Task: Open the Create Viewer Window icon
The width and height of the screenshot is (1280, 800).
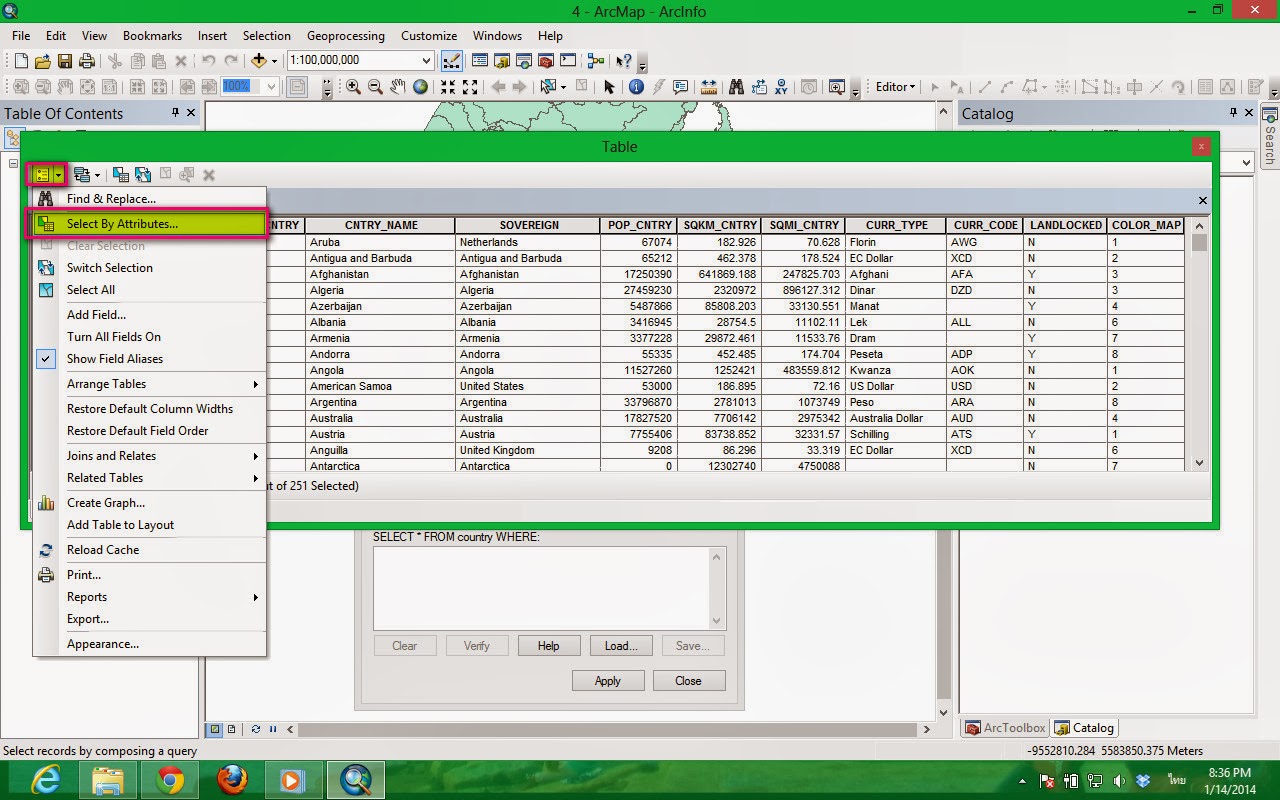Action: point(836,87)
